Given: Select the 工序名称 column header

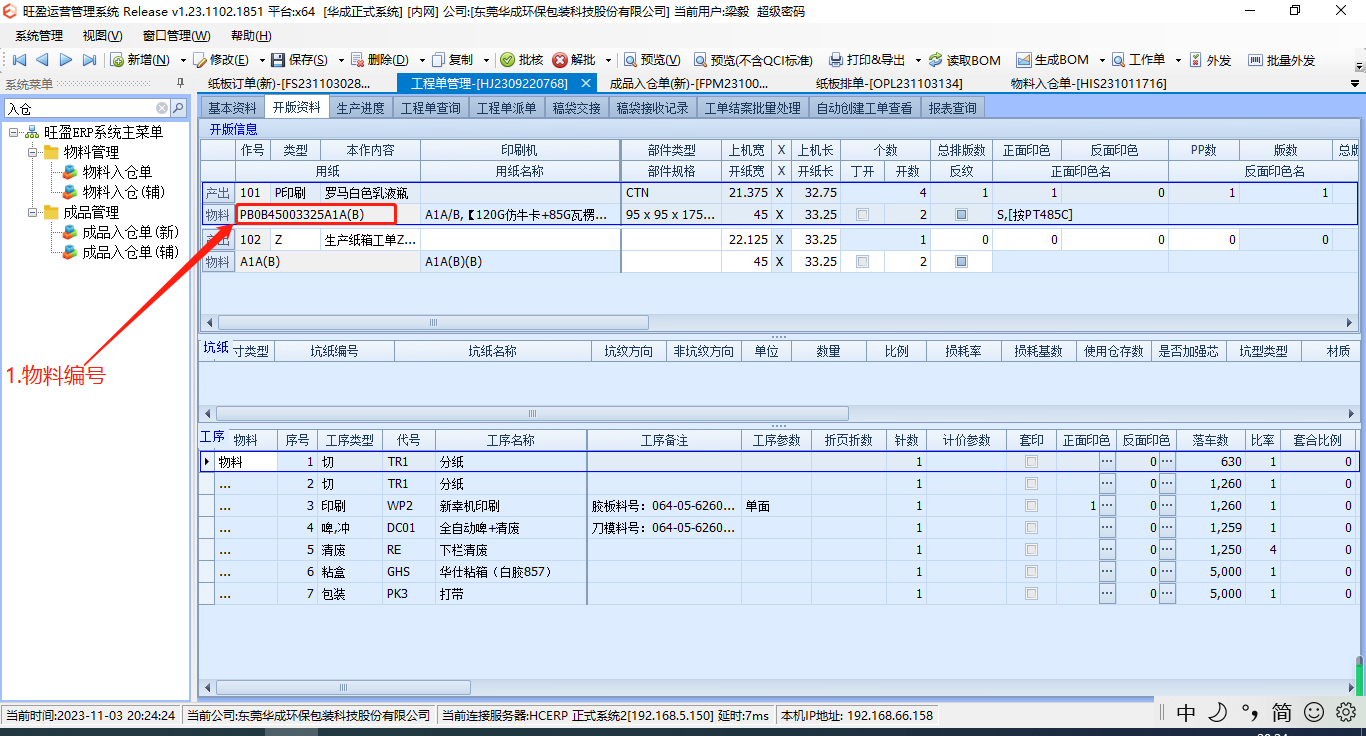Looking at the screenshot, I should 511,440.
